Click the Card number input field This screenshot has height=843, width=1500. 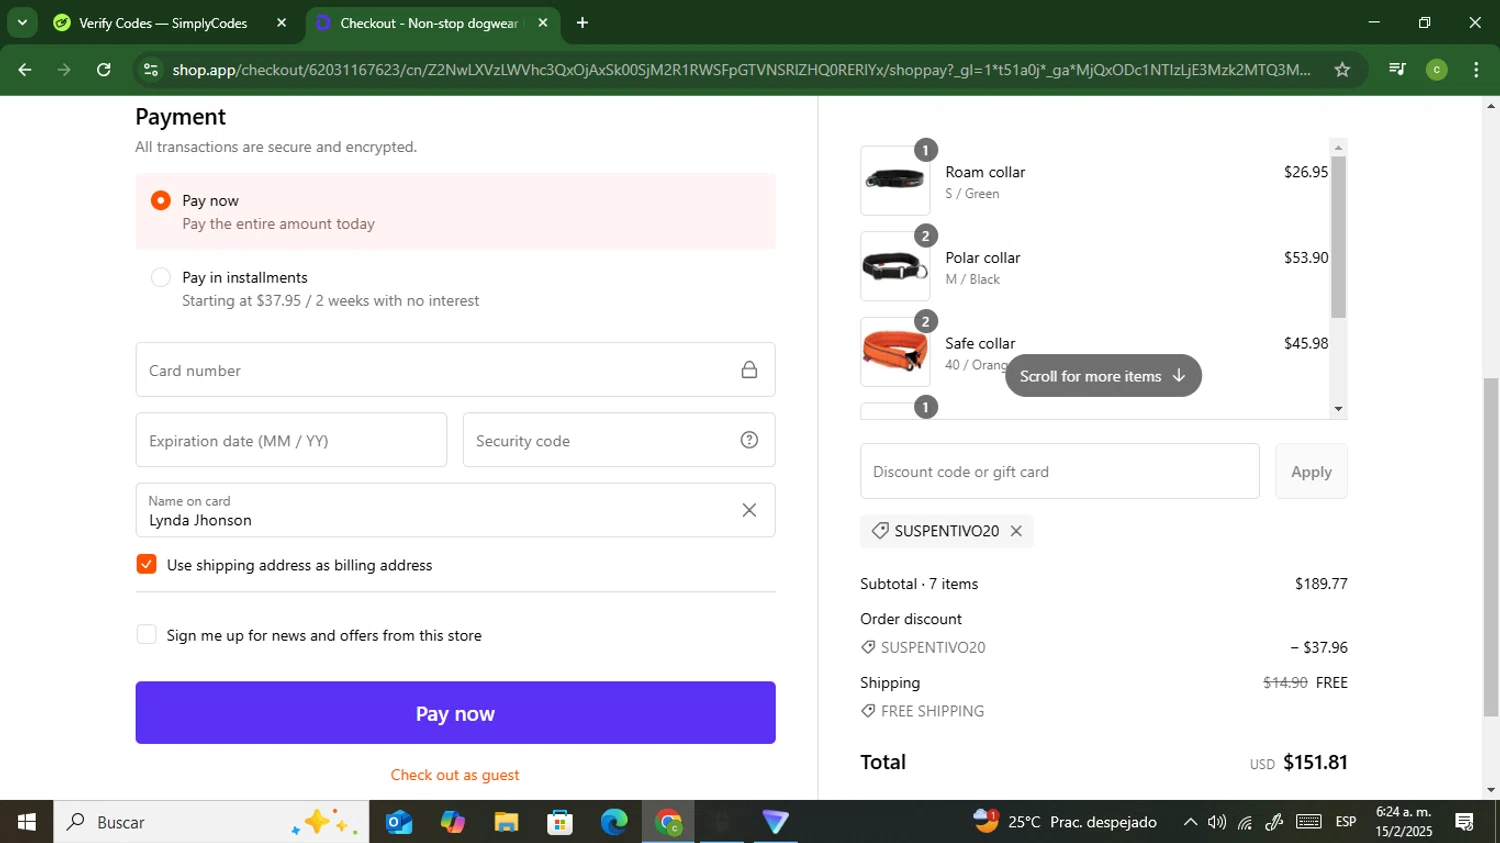click(455, 370)
